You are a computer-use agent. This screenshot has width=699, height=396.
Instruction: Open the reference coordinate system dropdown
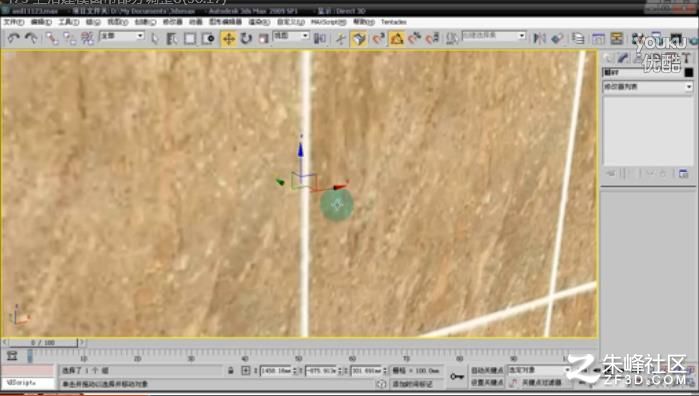click(291, 36)
